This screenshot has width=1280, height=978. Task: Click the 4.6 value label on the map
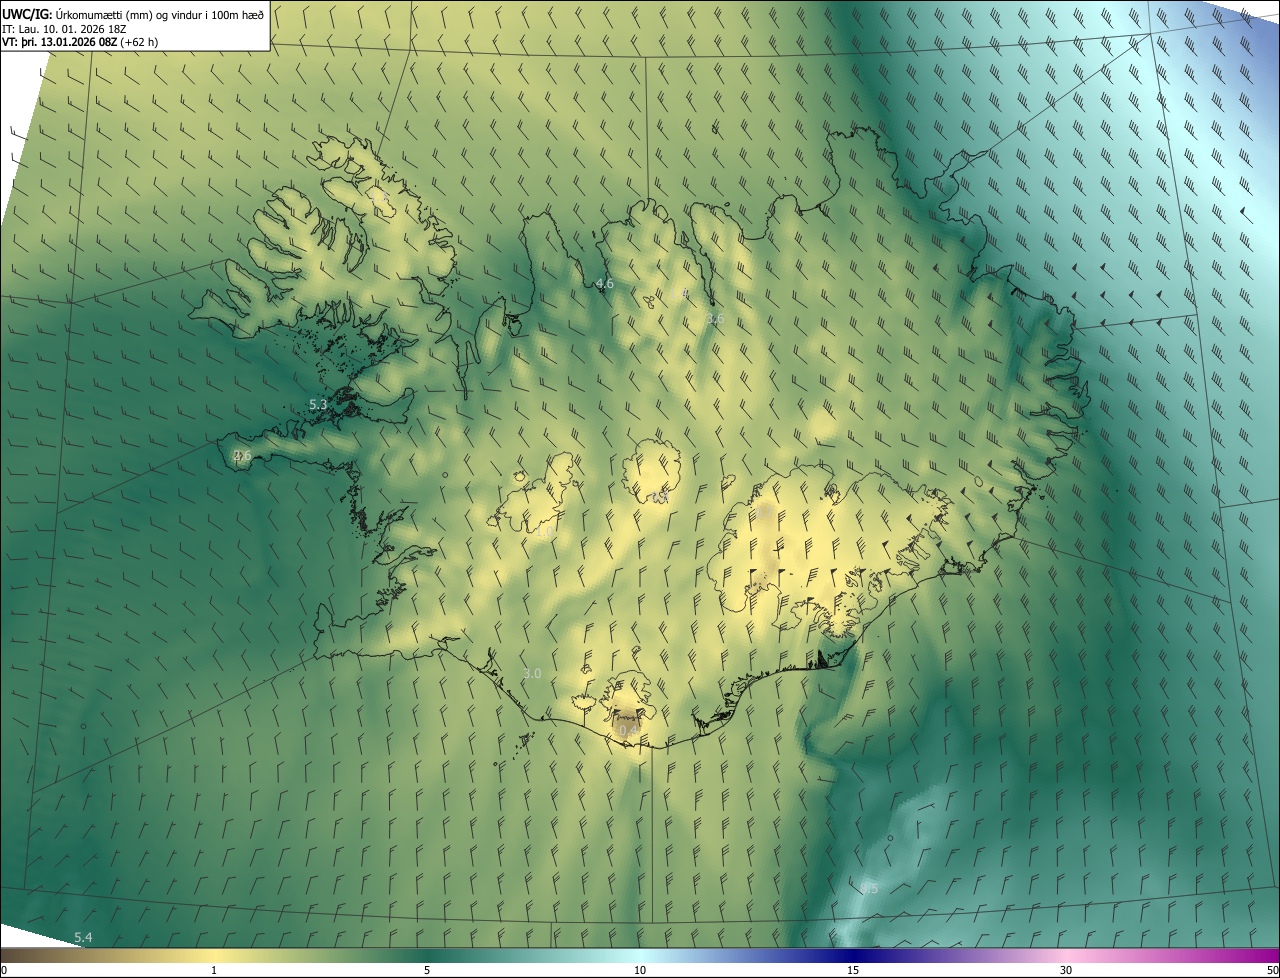(605, 284)
